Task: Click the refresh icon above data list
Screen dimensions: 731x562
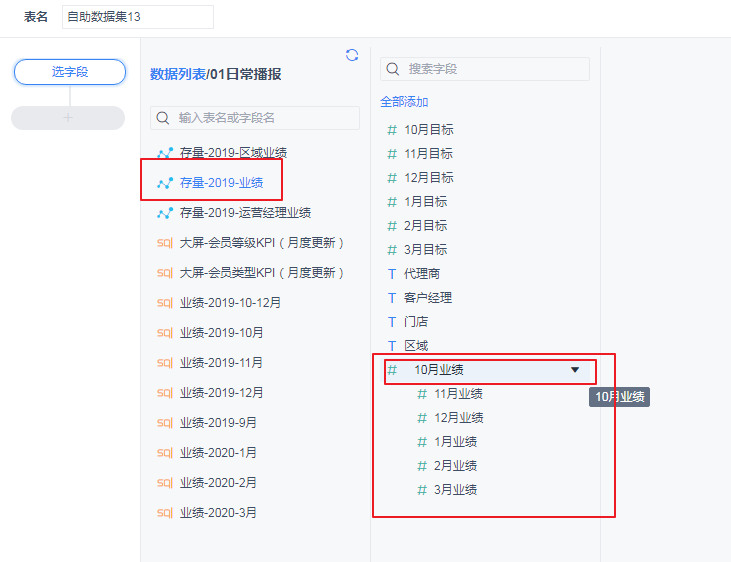Action: (352, 56)
